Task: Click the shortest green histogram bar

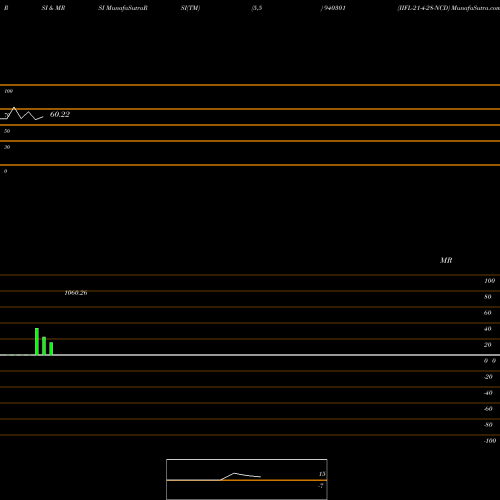Action: click(x=51, y=349)
